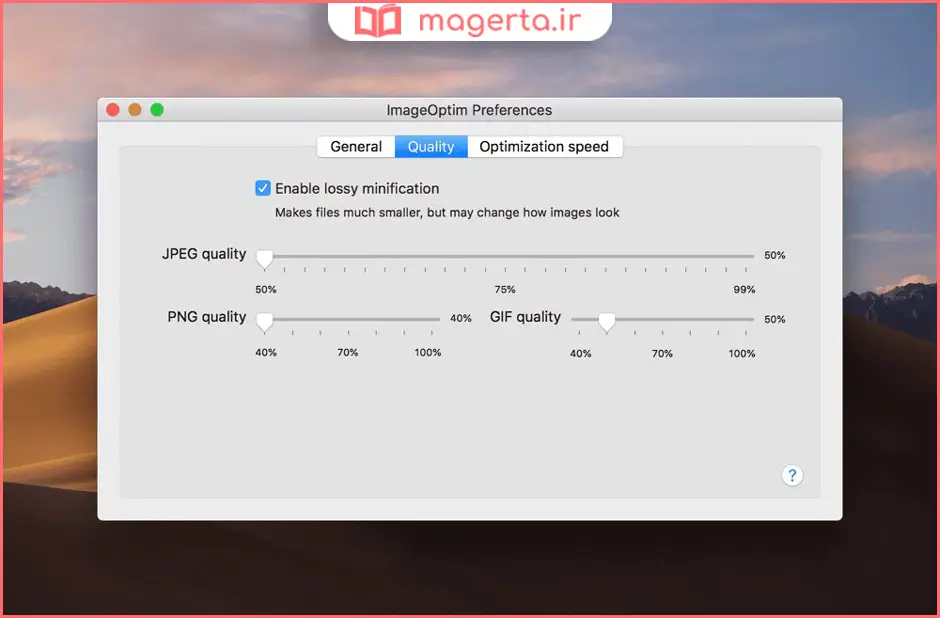940x618 pixels.
Task: Click the 100% mark under GIF slider
Action: click(x=742, y=354)
